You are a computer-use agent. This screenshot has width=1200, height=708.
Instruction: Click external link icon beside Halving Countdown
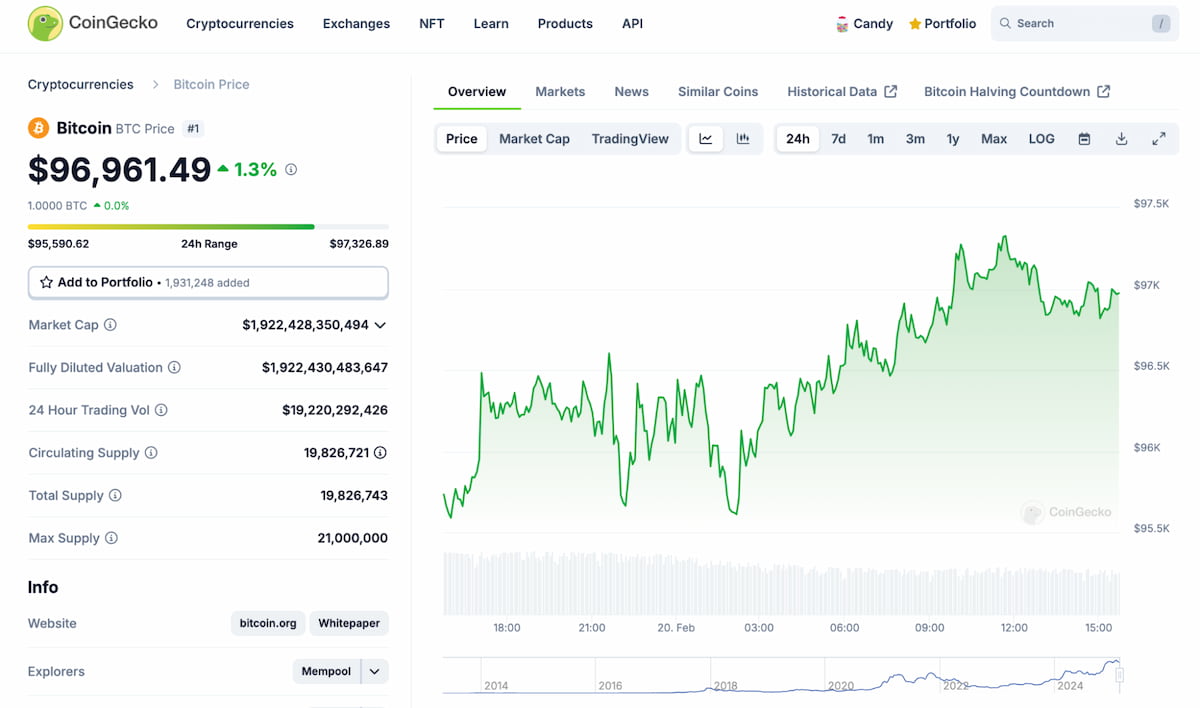pyautogui.click(x=1103, y=91)
